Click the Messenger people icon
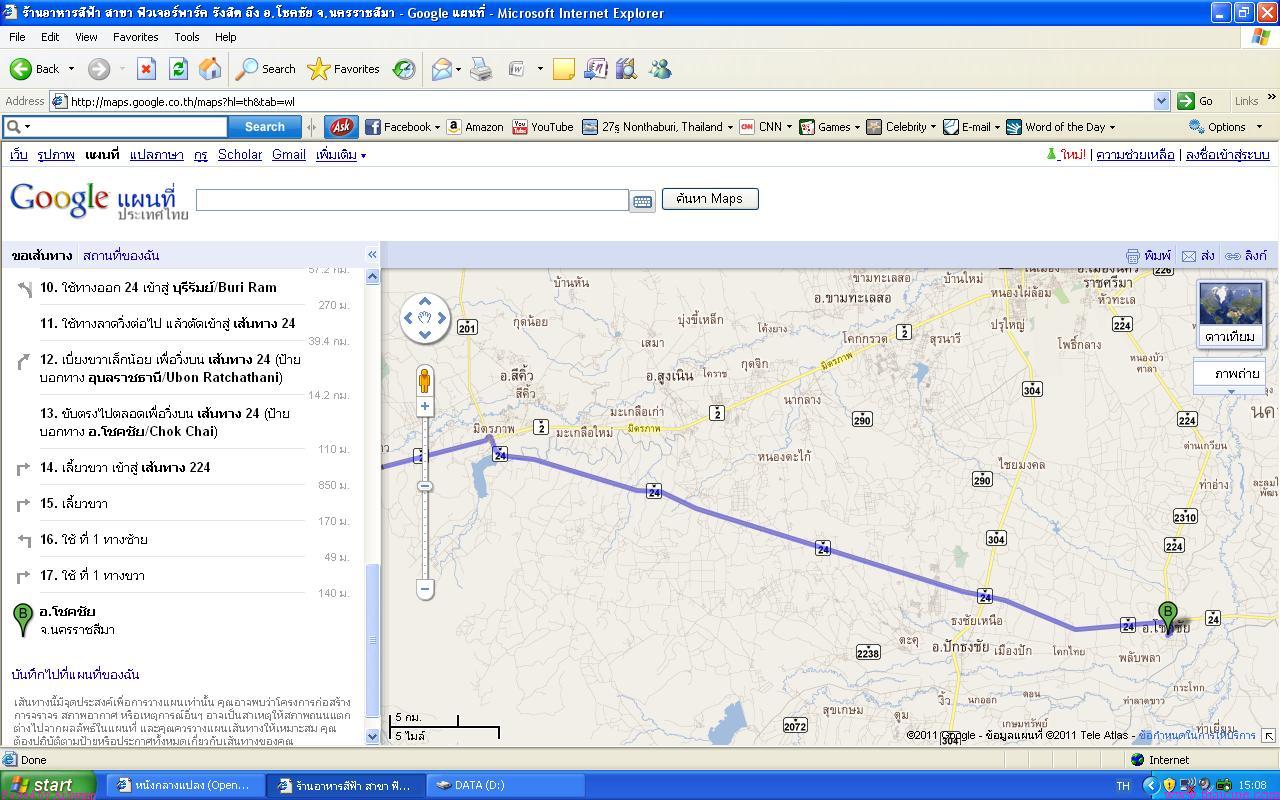Image resolution: width=1280 pixels, height=800 pixels. (660, 69)
